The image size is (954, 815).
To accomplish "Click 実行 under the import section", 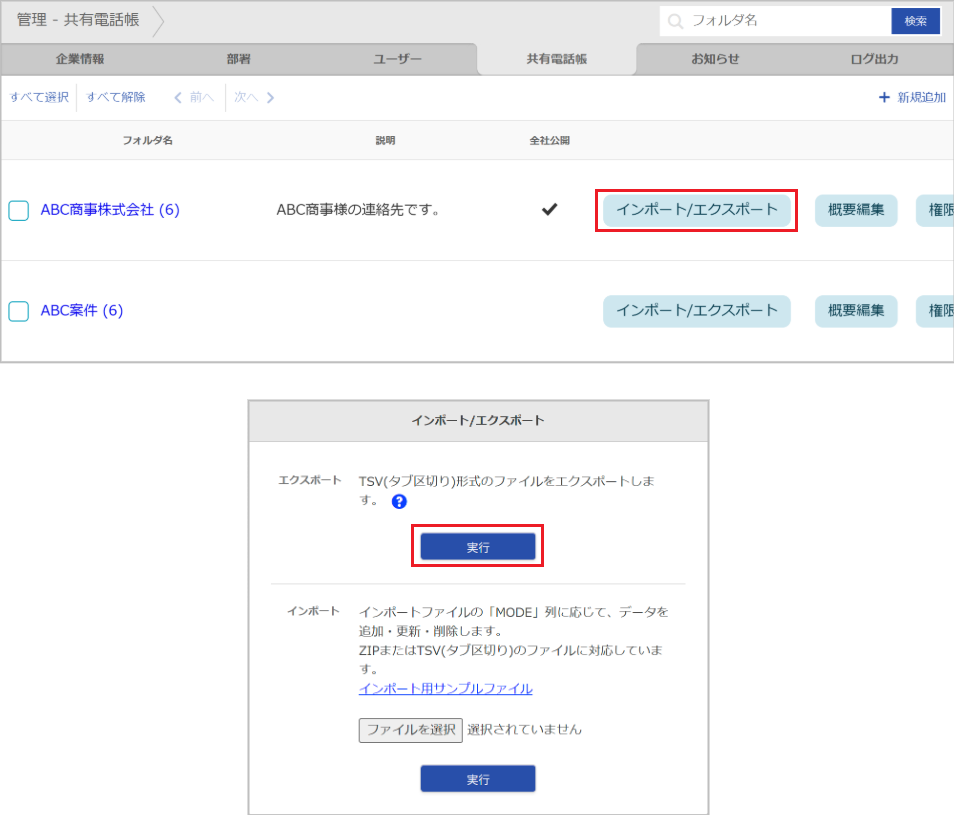I will pyautogui.click(x=477, y=778).
